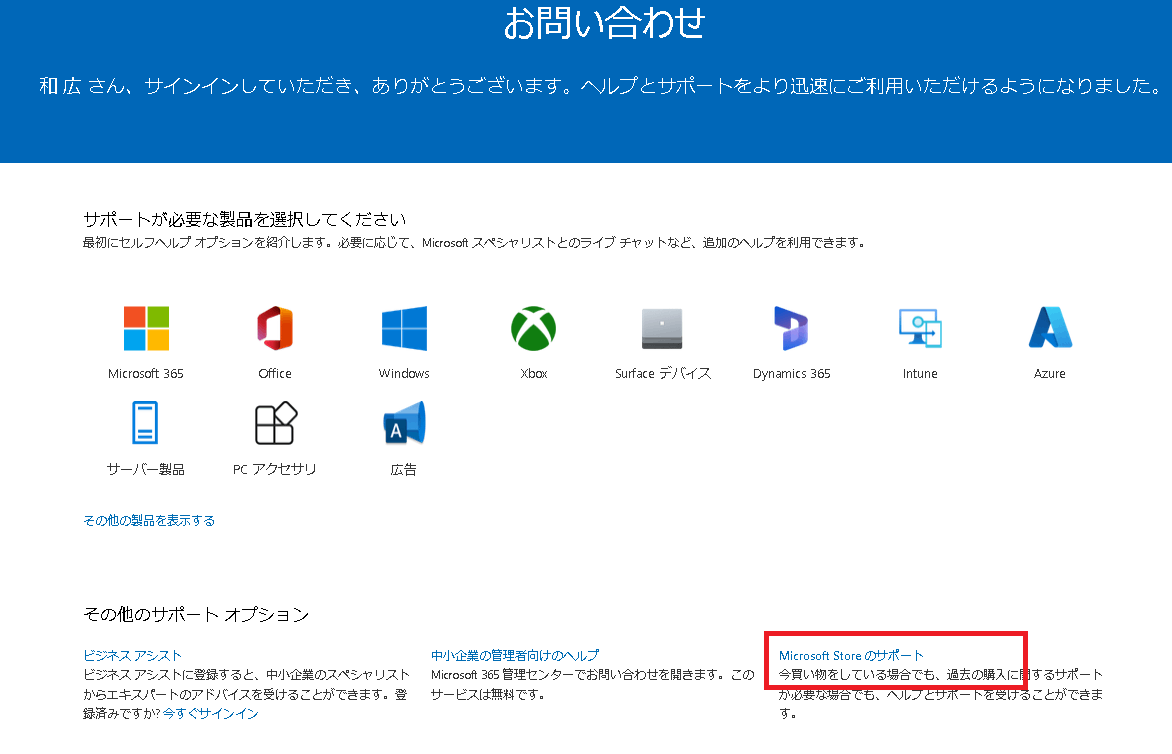Click the PC アクセサリ label text
1172x754 pixels.
click(275, 469)
